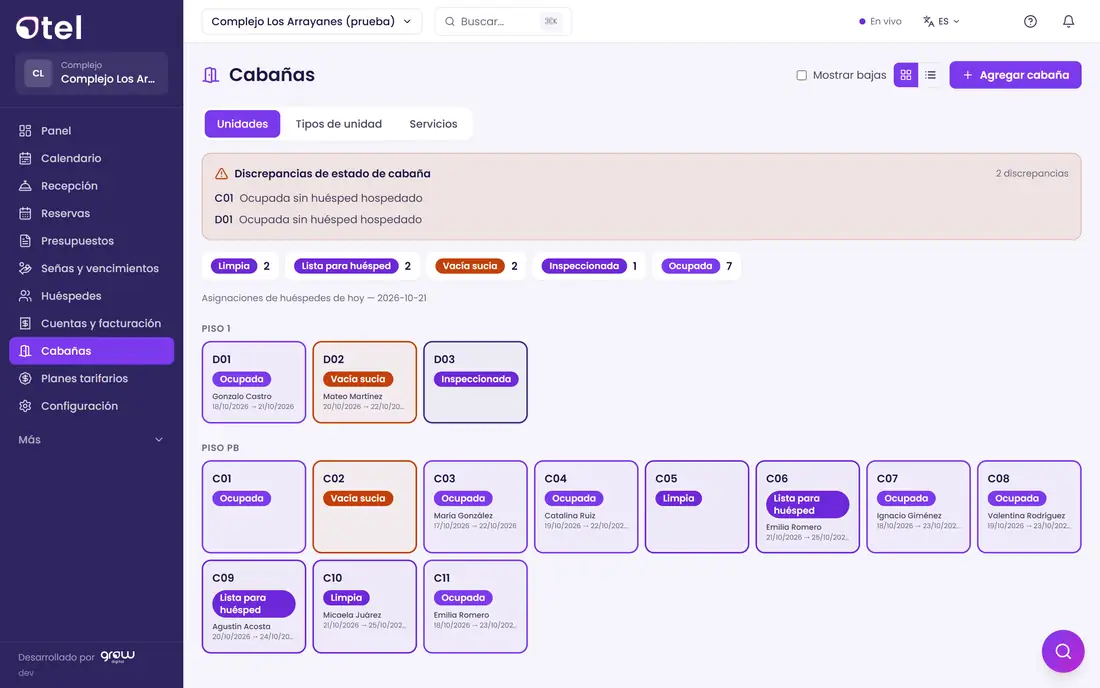Open the Complejo Los Arrayanes dropdown

[311, 22]
